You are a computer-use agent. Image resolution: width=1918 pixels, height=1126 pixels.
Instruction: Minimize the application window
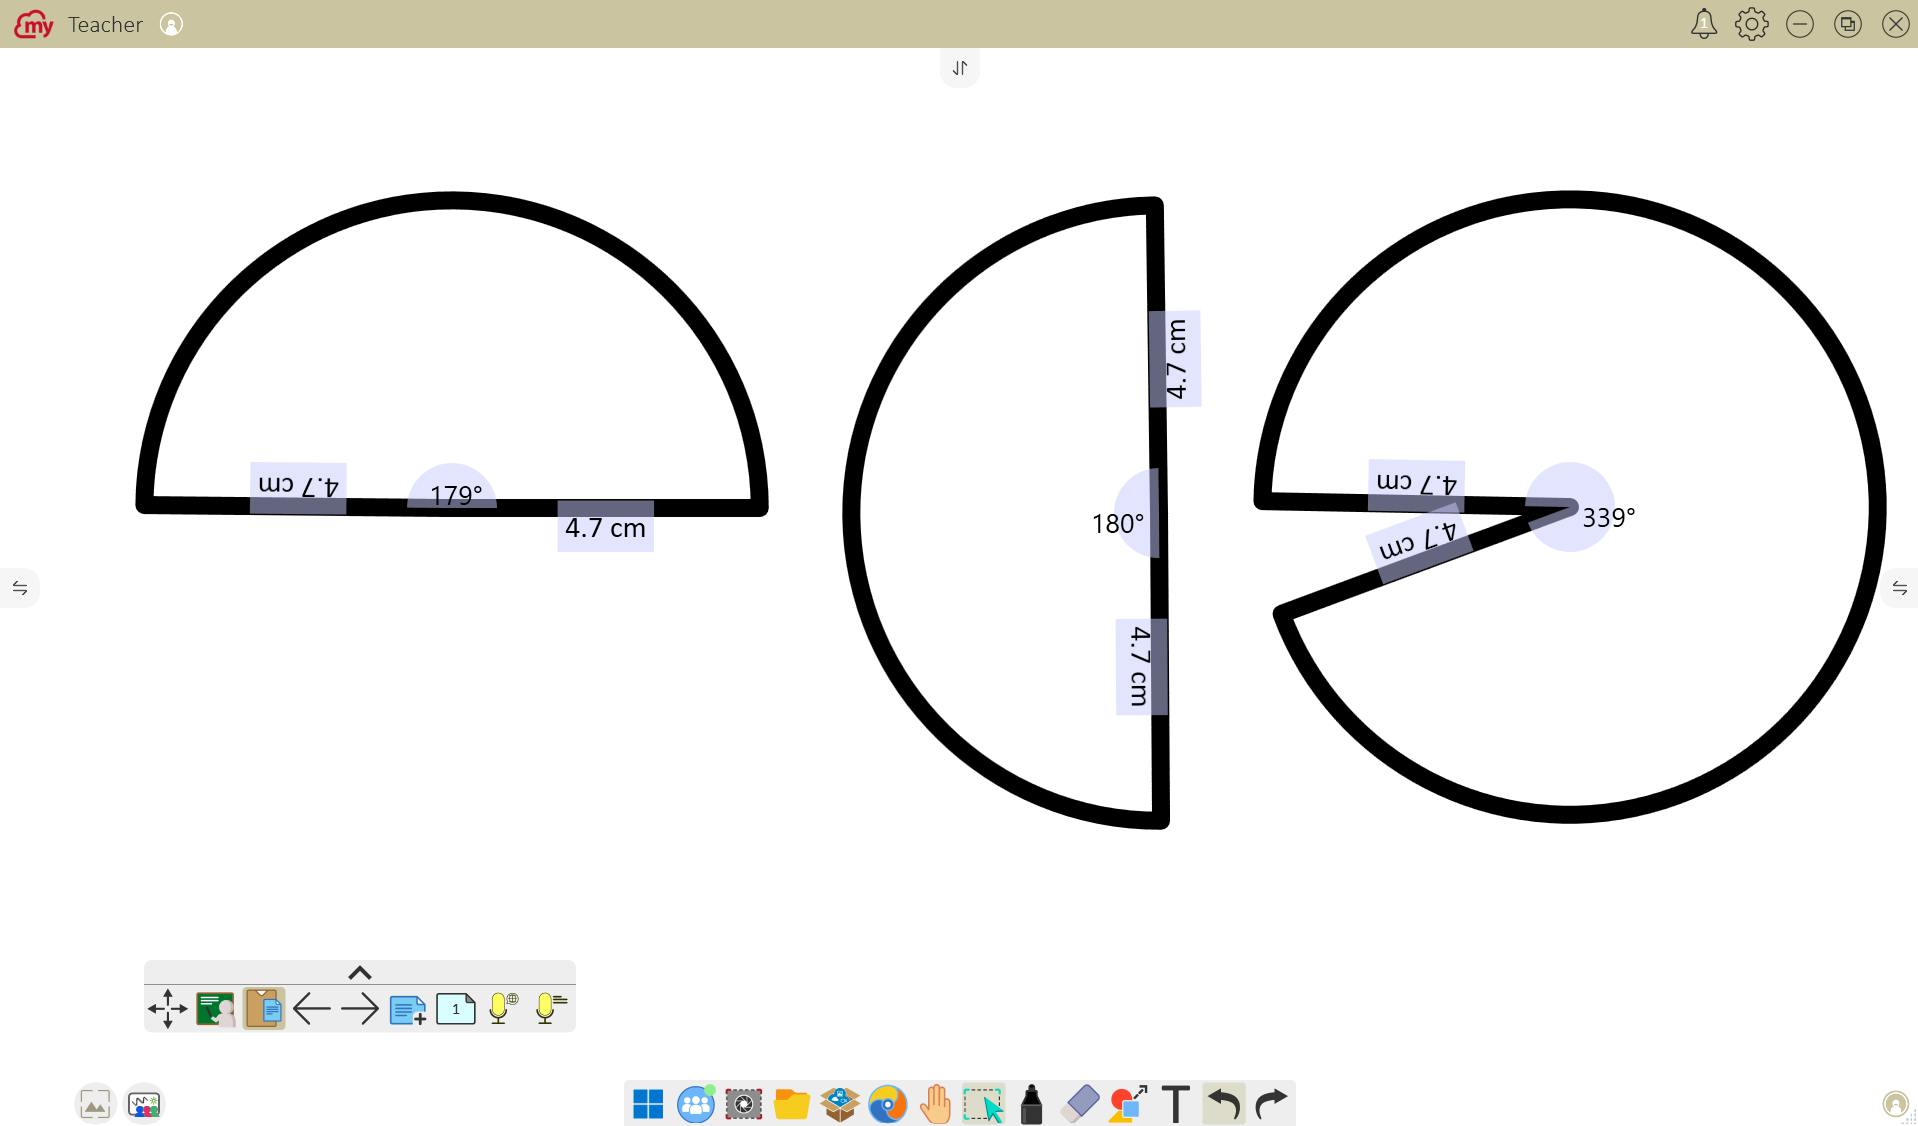pyautogui.click(x=1800, y=24)
